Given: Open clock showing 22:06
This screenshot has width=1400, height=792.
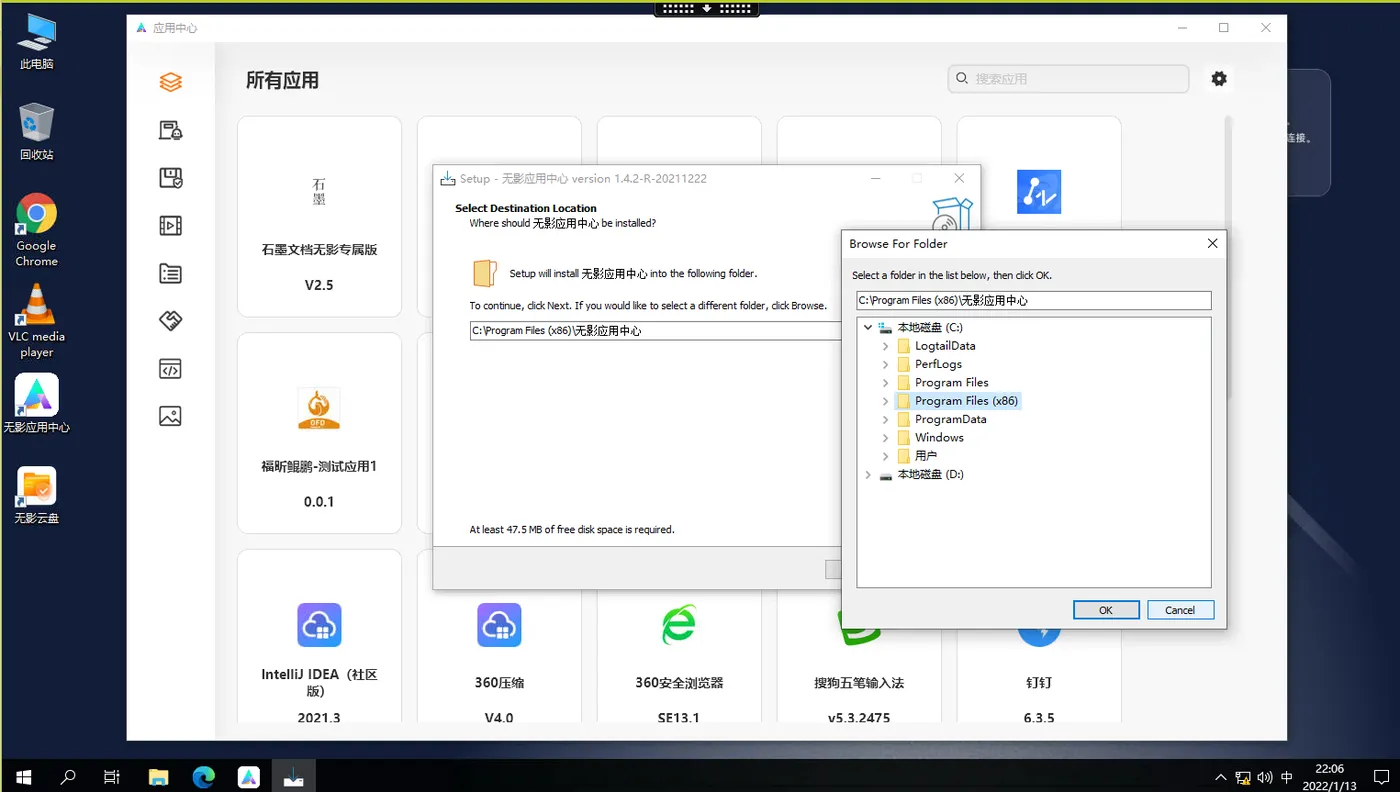Looking at the screenshot, I should pos(1329,776).
